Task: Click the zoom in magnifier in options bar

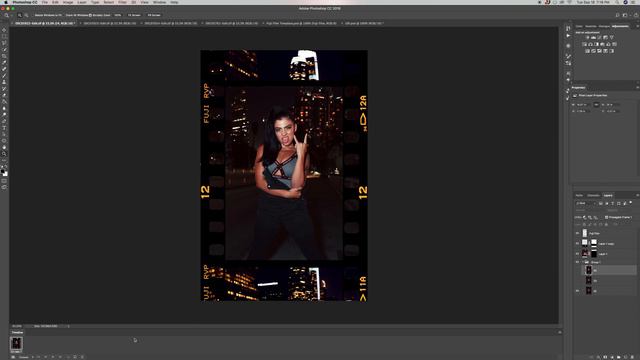Action: pyautogui.click(x=20, y=15)
